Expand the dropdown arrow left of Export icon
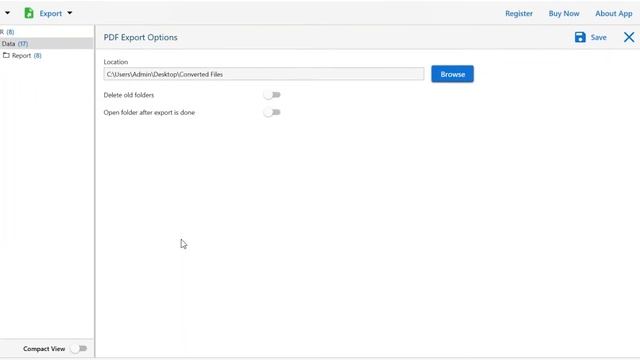Screen dimensions: 640x360 tap(7, 13)
